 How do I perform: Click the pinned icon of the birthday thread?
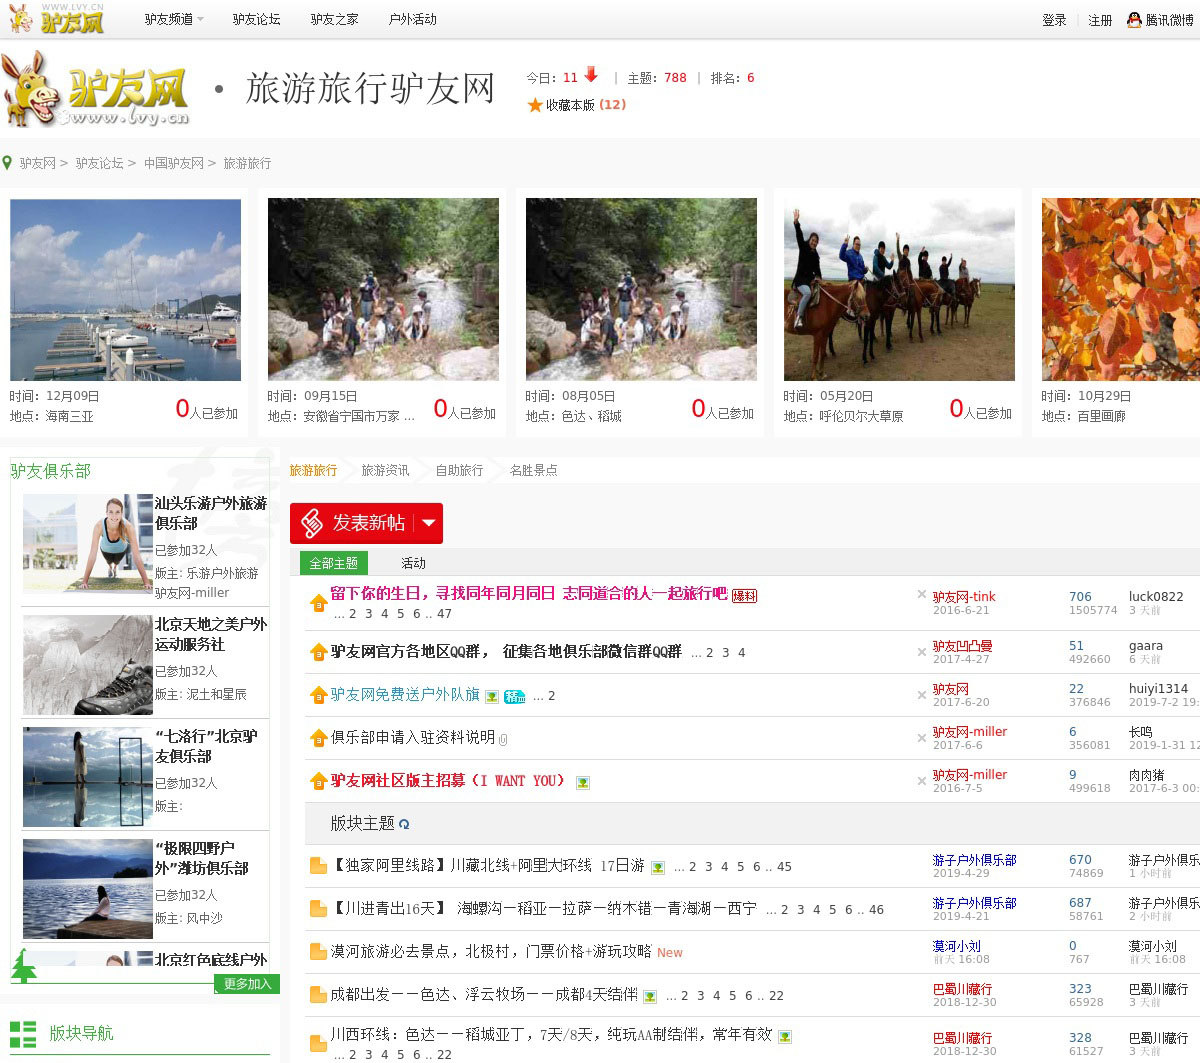318,603
